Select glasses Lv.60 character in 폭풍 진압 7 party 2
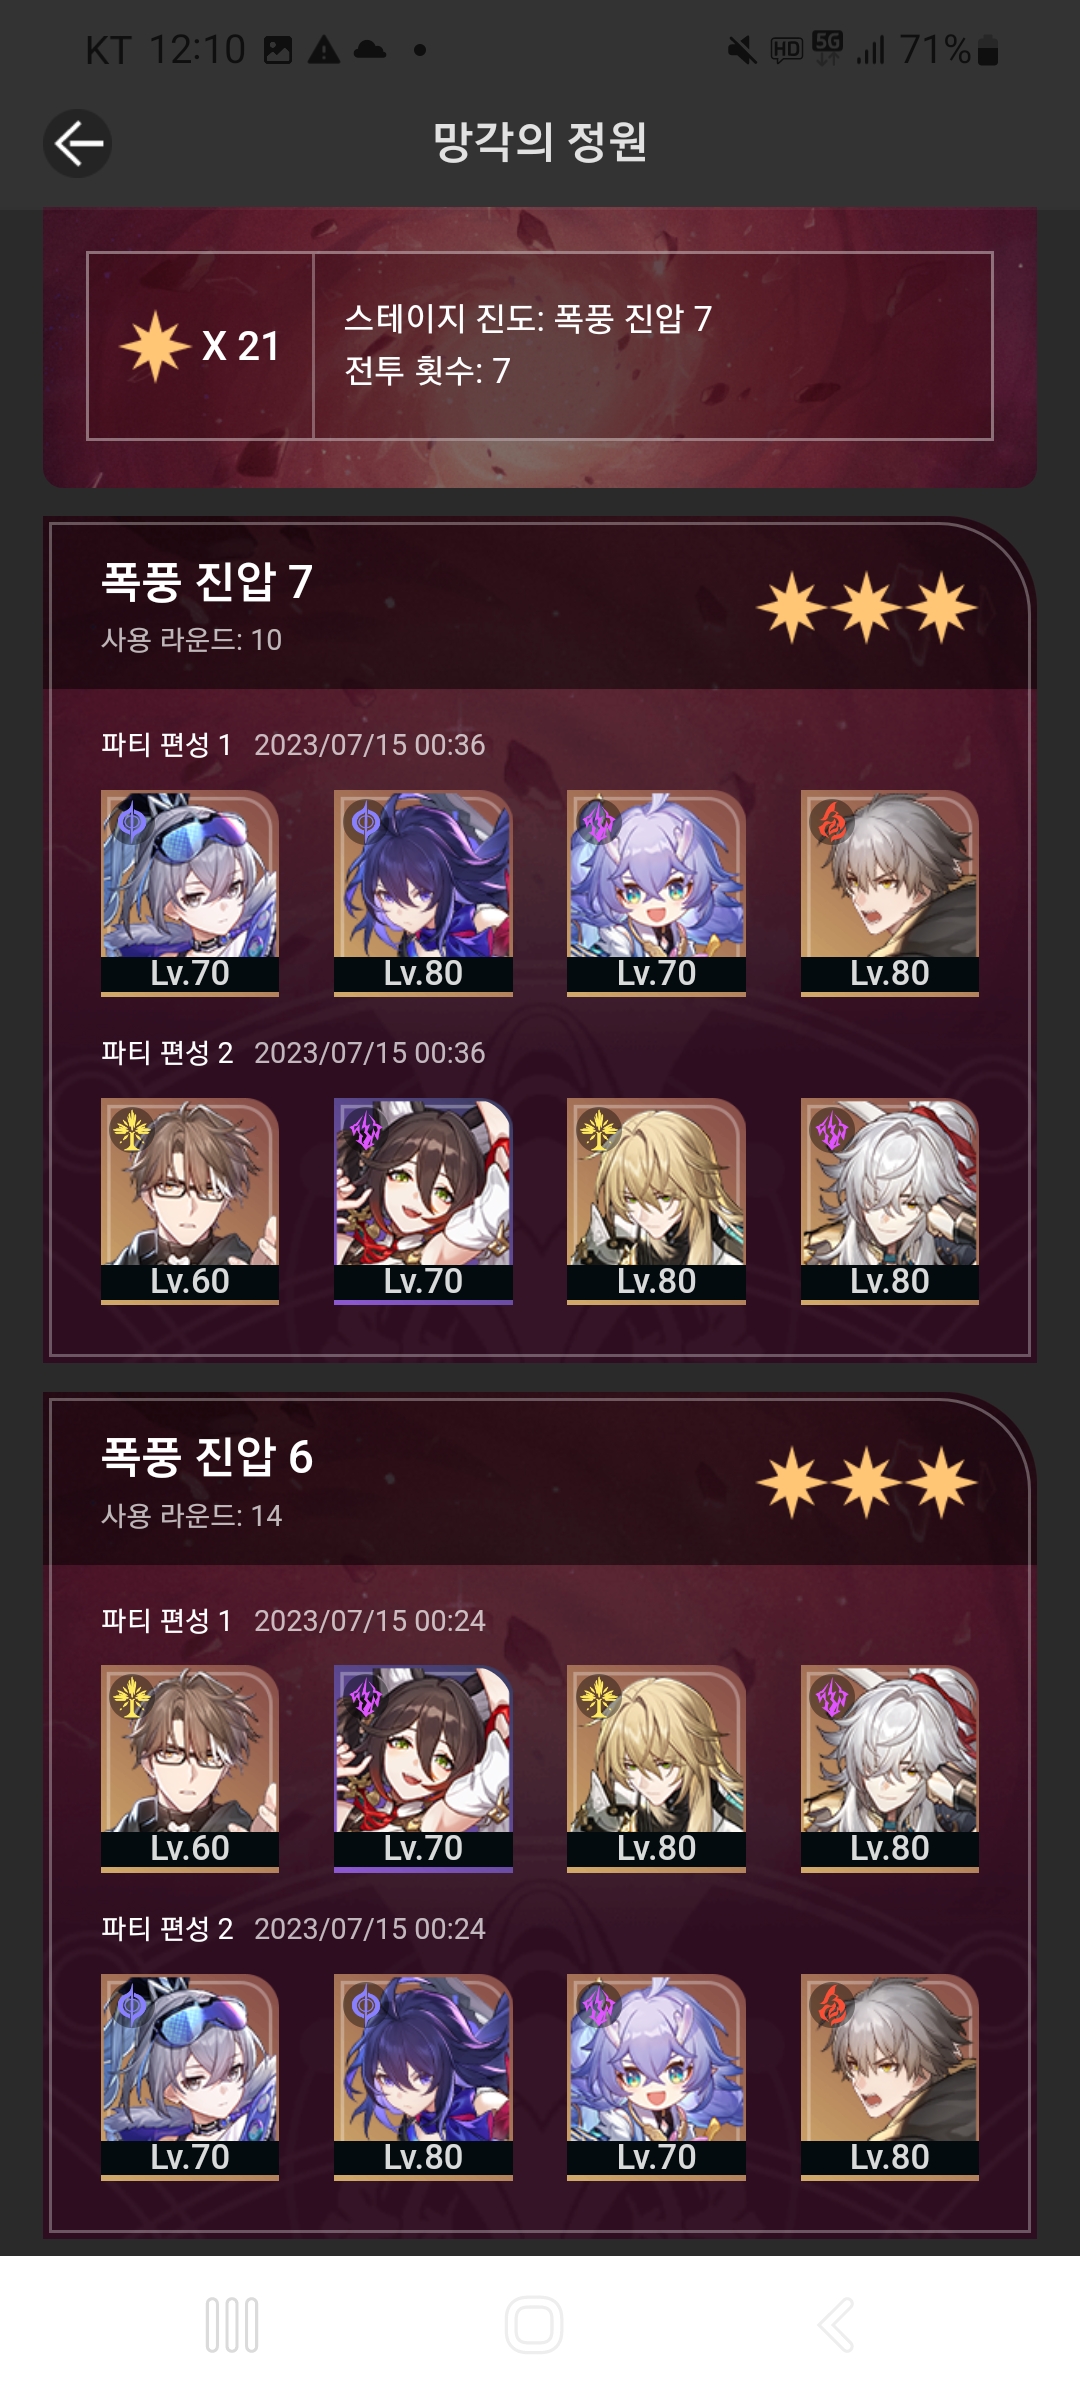 tap(190, 1201)
